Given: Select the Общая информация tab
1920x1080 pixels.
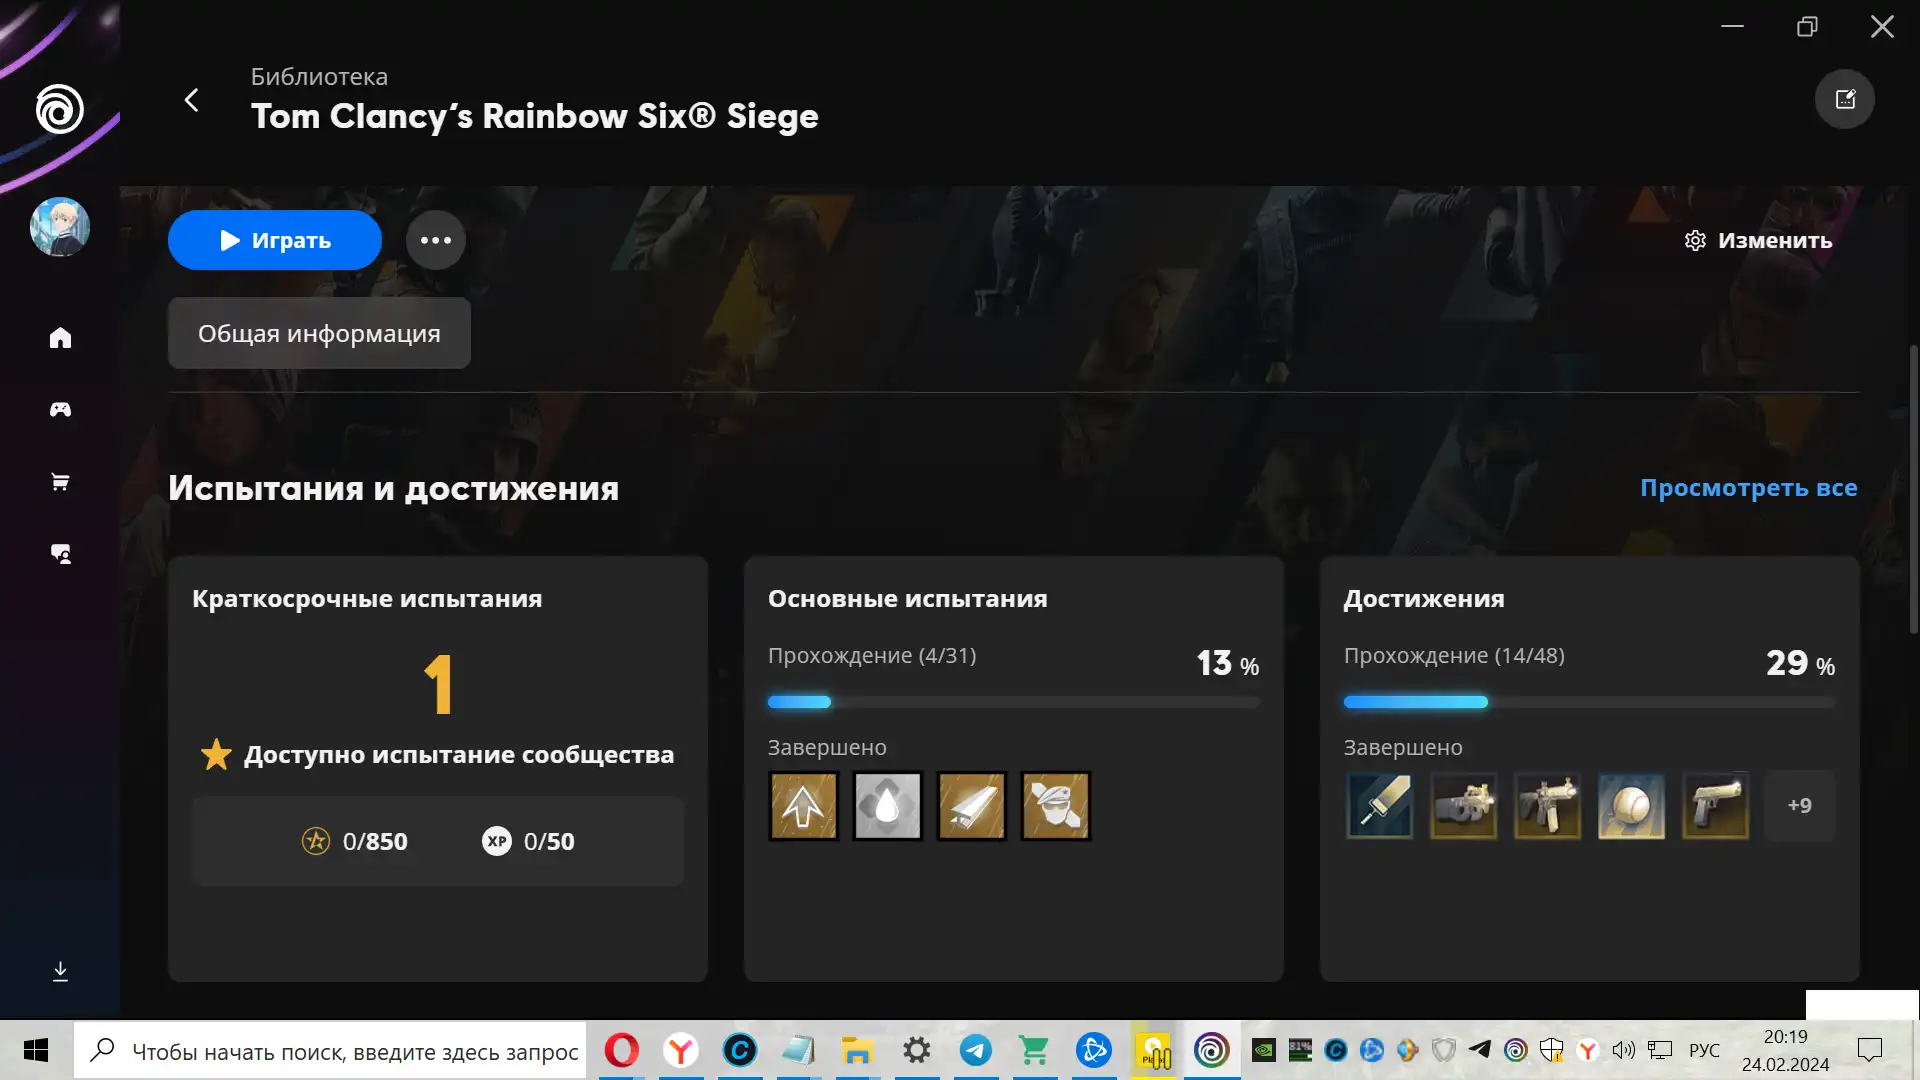Looking at the screenshot, I should pos(319,333).
